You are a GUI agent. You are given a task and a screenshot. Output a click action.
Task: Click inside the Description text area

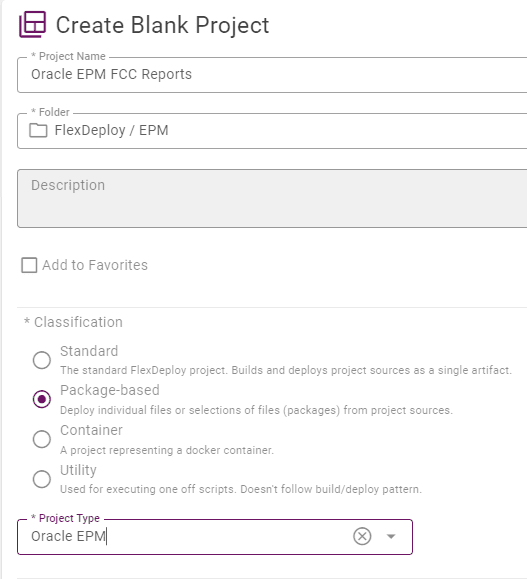point(272,199)
